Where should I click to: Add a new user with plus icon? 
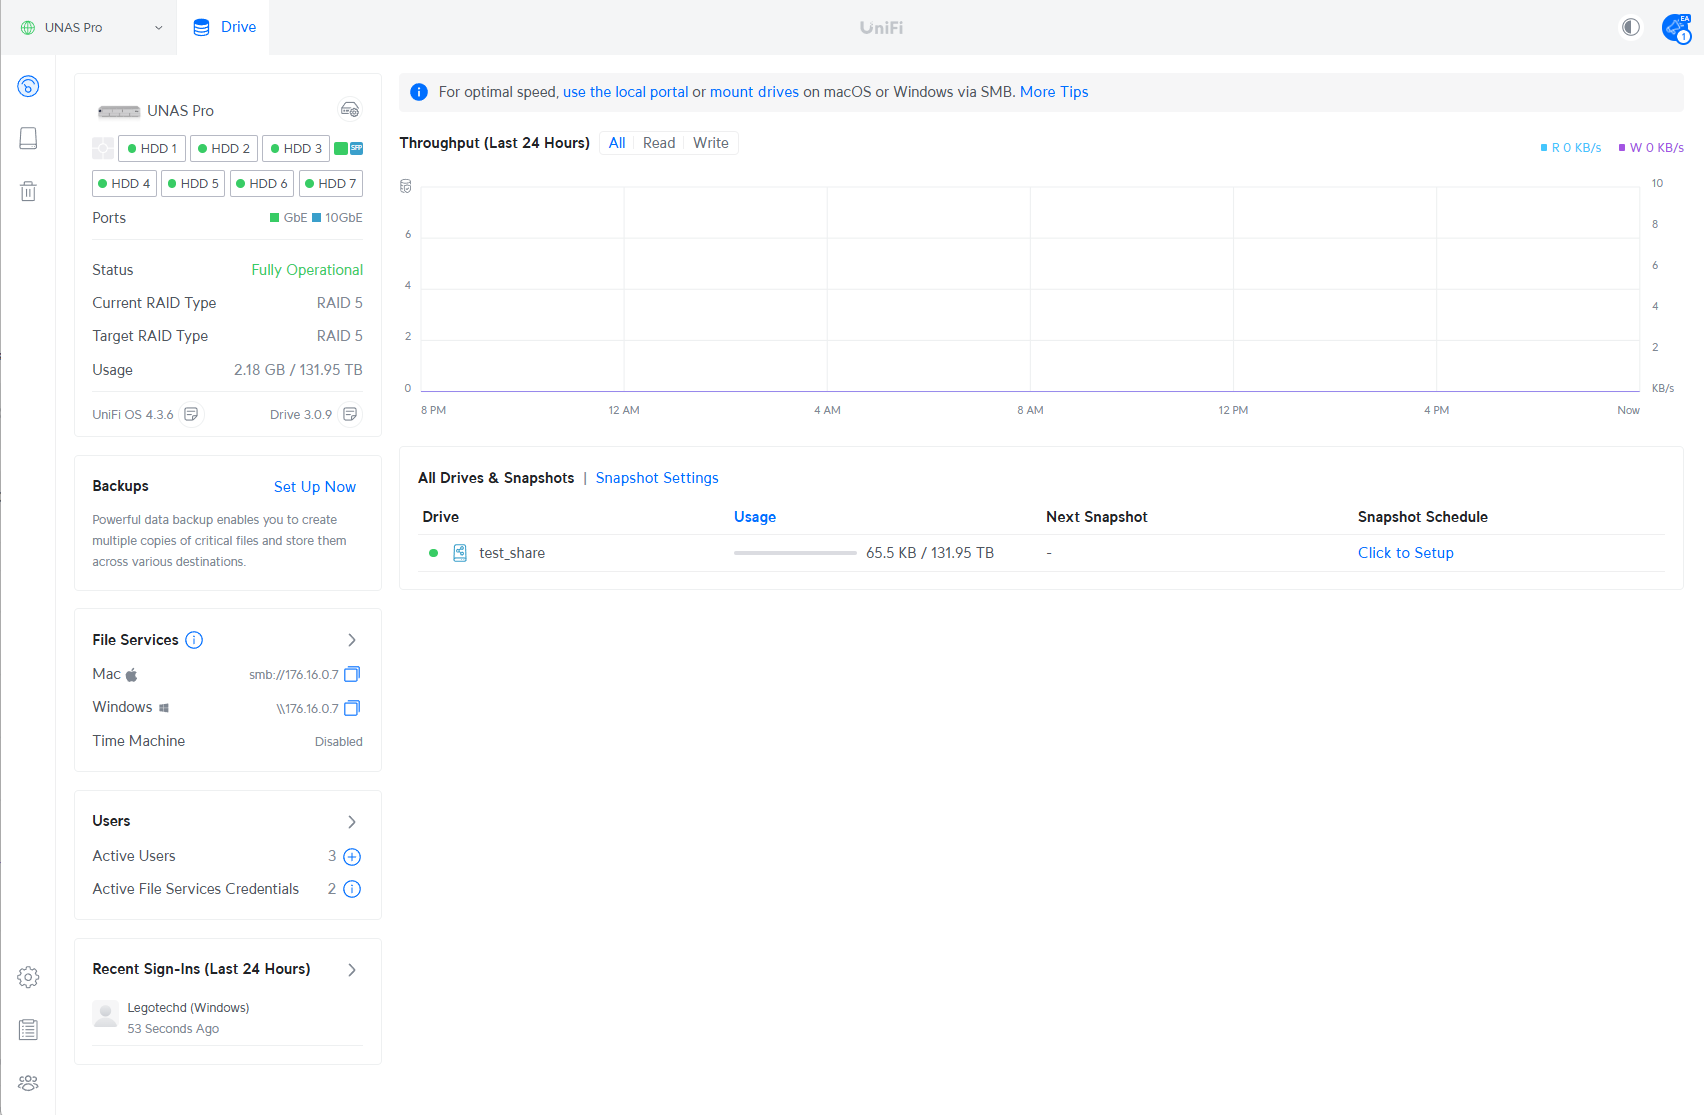[x=352, y=857]
